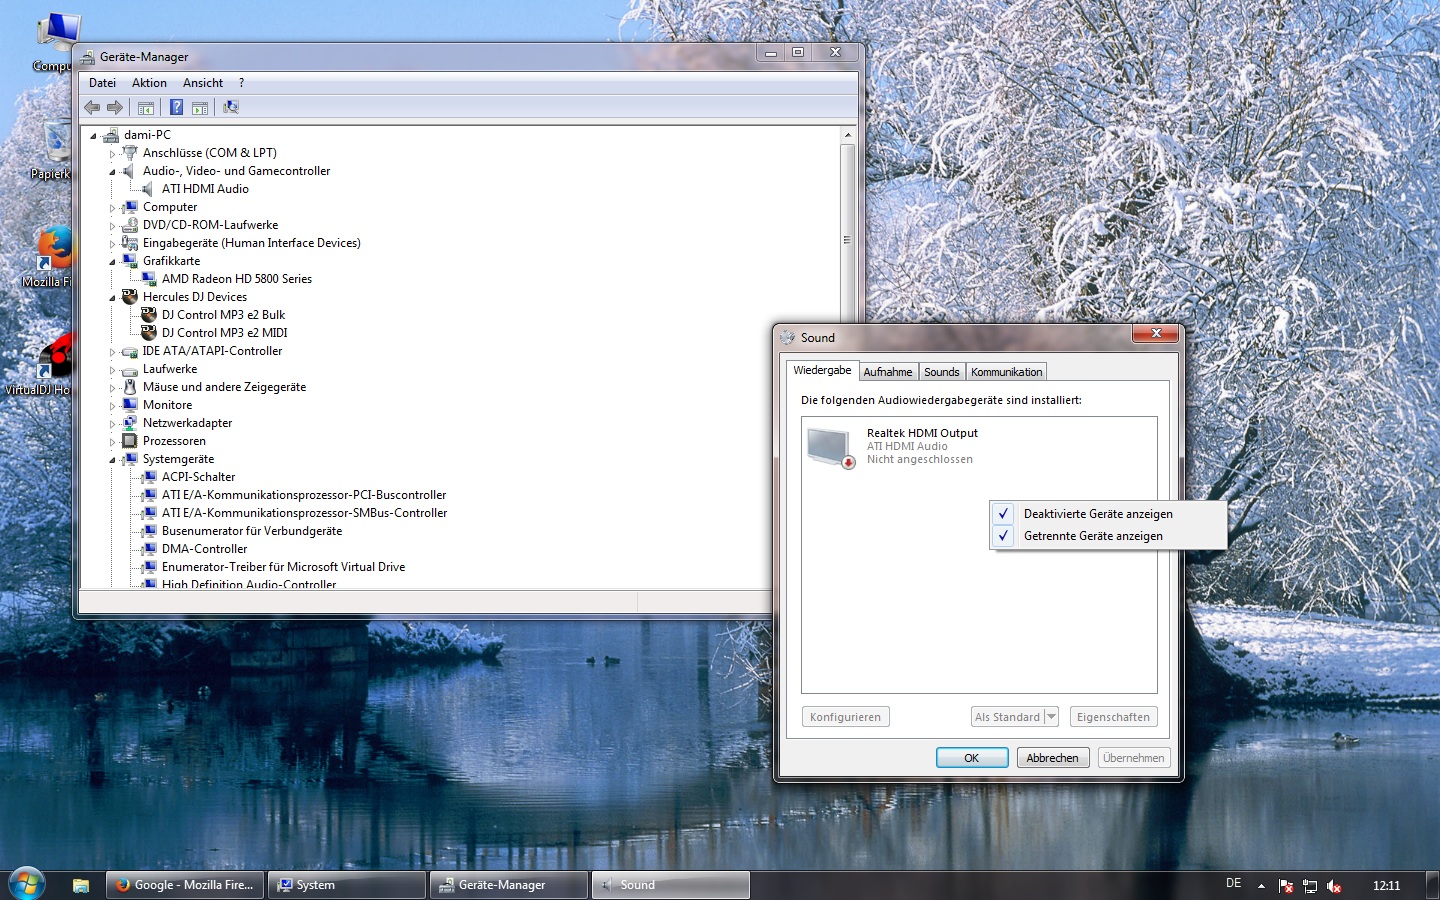Click the Konfigurieren button
Viewport: 1440px width, 900px height.
(x=845, y=717)
